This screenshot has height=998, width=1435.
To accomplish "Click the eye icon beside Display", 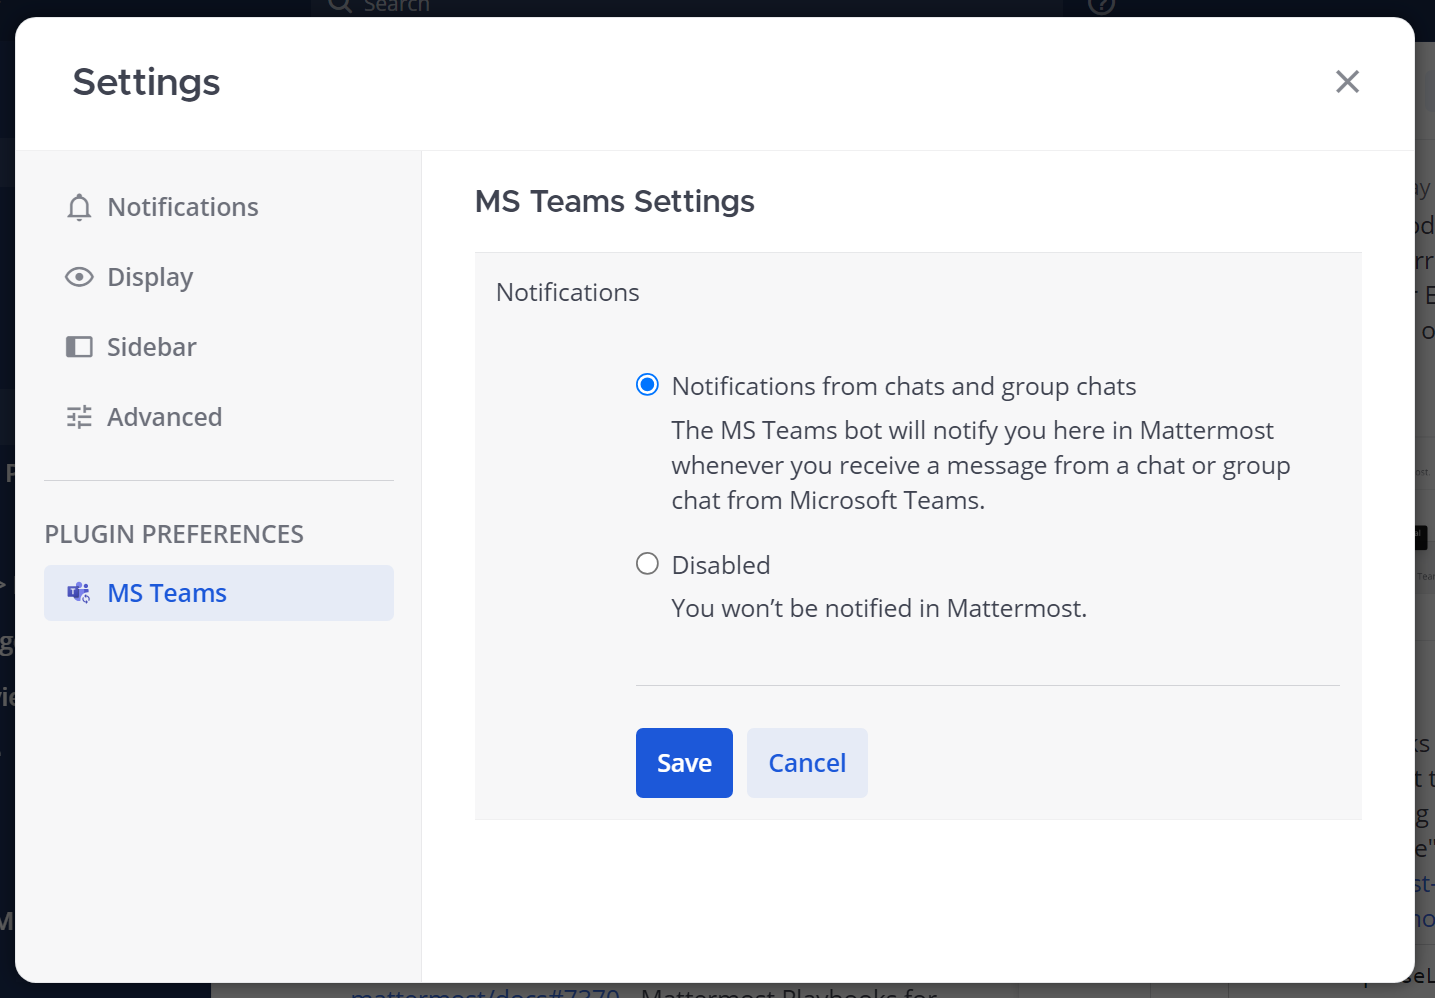I will click(79, 277).
